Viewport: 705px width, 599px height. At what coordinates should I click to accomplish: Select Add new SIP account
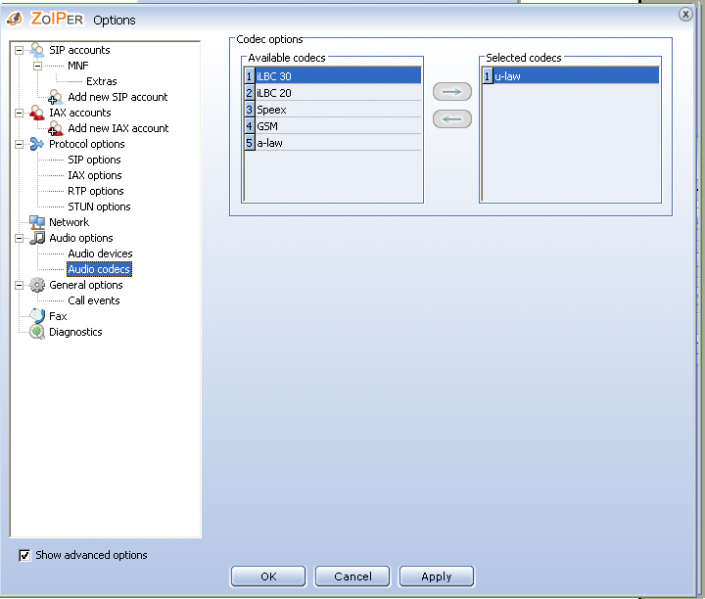coord(117,97)
